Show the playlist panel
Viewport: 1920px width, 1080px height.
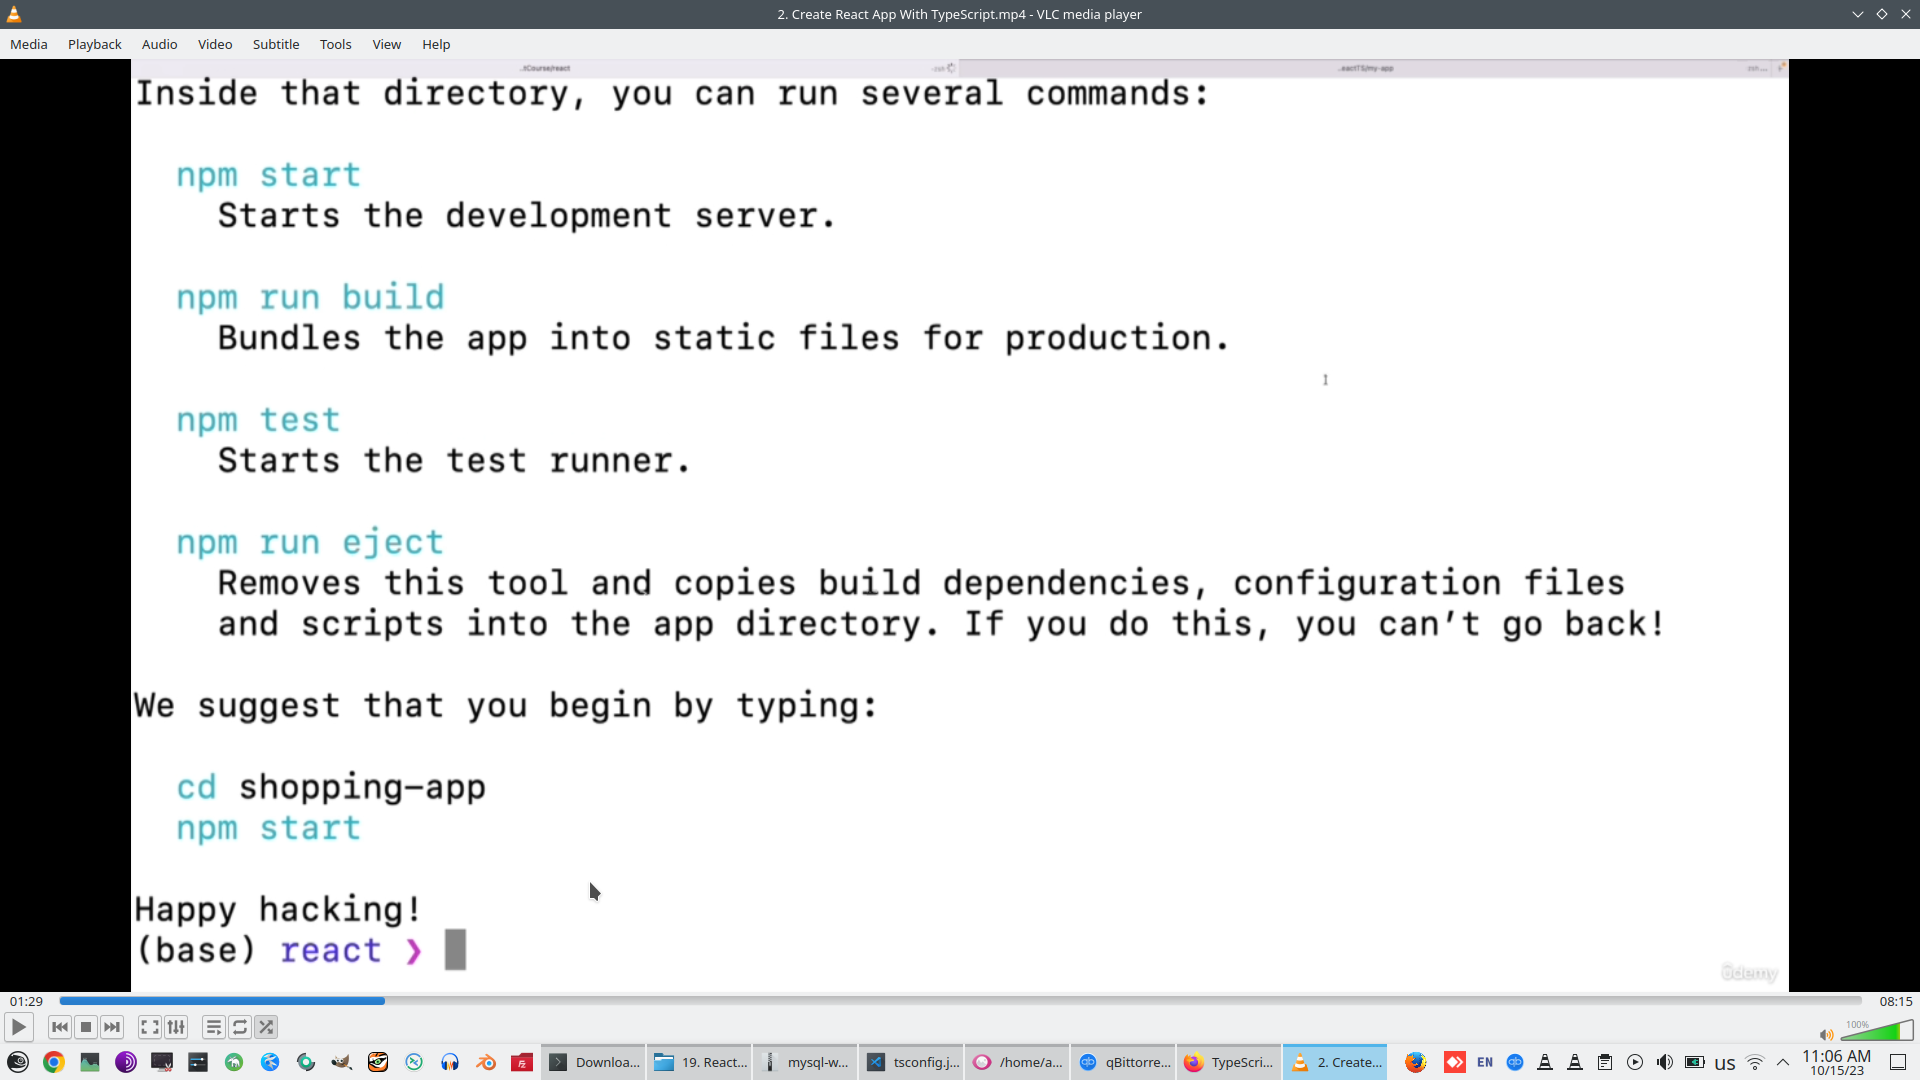click(x=213, y=1027)
